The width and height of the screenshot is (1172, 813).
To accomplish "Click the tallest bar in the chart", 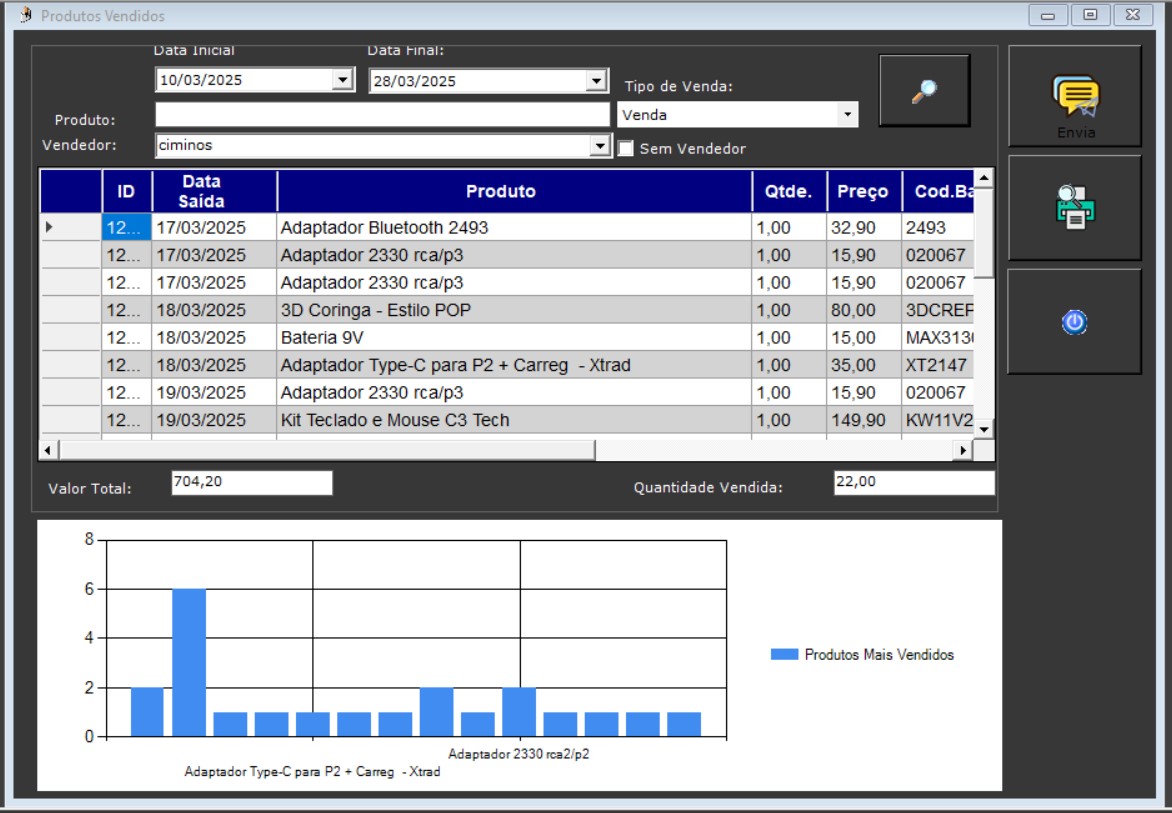I will pyautogui.click(x=189, y=662).
